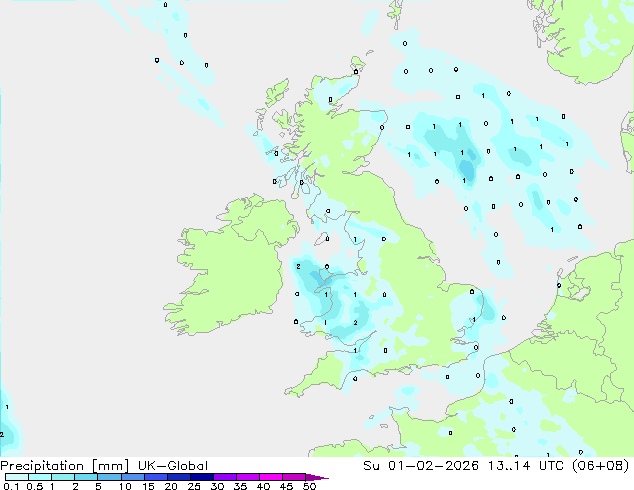Click the '13..14 UTC' time text
This screenshot has height=490, width=634.
coord(527,466)
